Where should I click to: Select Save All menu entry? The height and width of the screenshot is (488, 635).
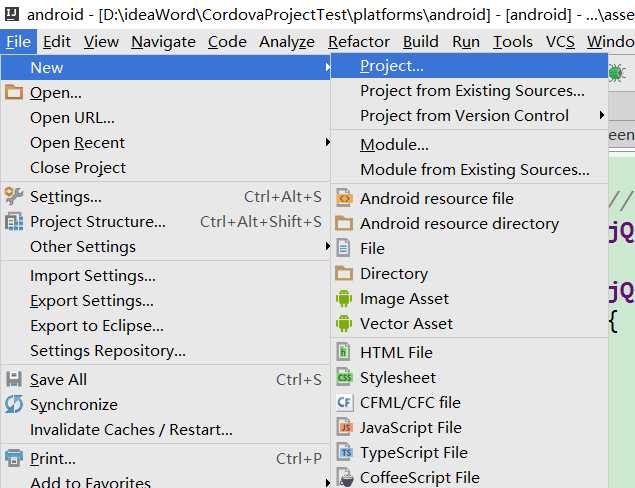tap(165, 379)
